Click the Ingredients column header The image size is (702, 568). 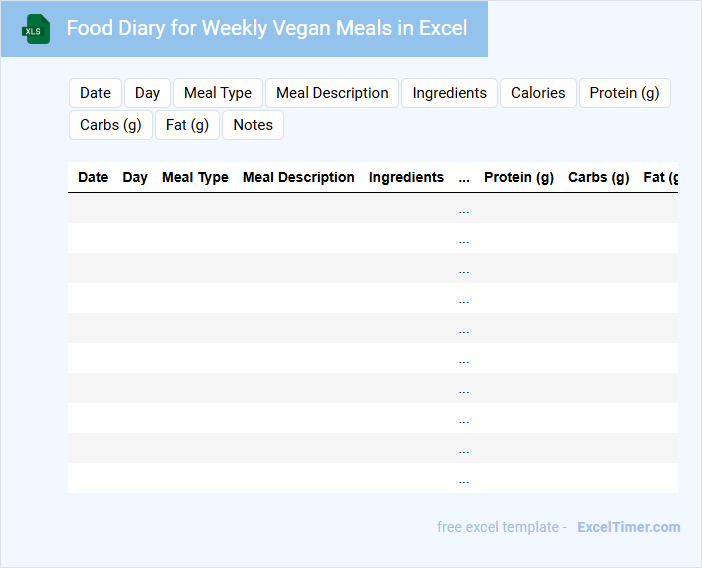coord(406,177)
